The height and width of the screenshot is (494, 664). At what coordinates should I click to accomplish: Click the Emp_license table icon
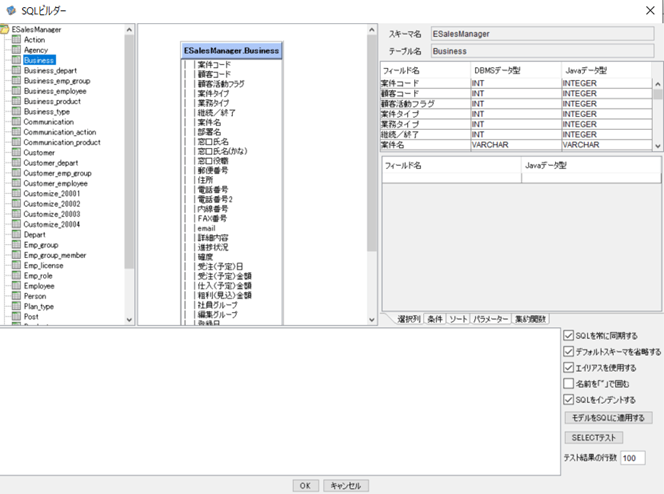(x=17, y=265)
